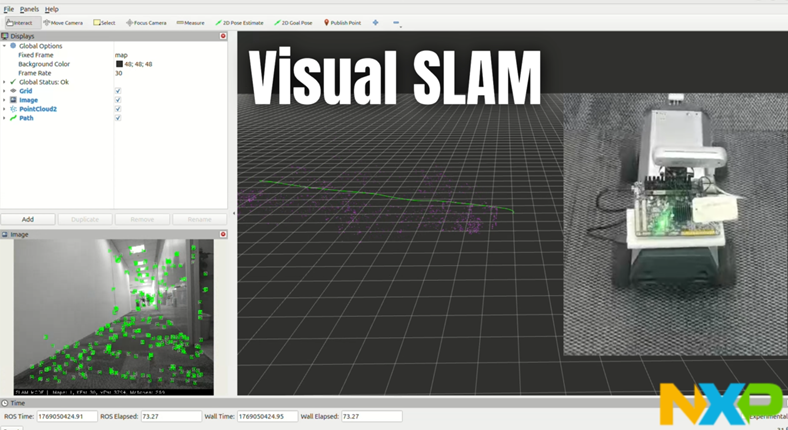788x430 pixels.
Task: Open the File menu
Action: pos(8,9)
